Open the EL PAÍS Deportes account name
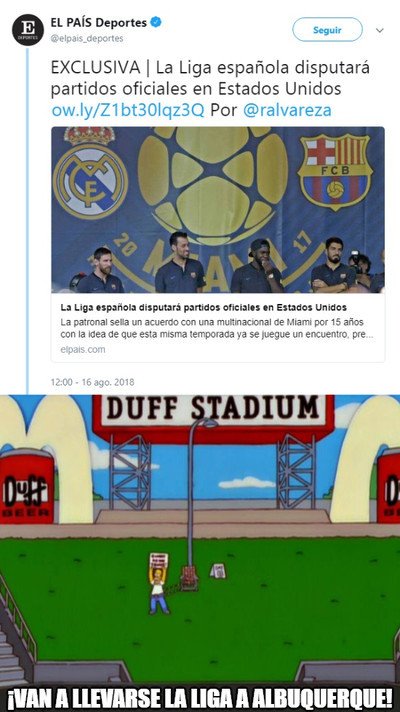This screenshot has width=400, height=712. [99, 22]
